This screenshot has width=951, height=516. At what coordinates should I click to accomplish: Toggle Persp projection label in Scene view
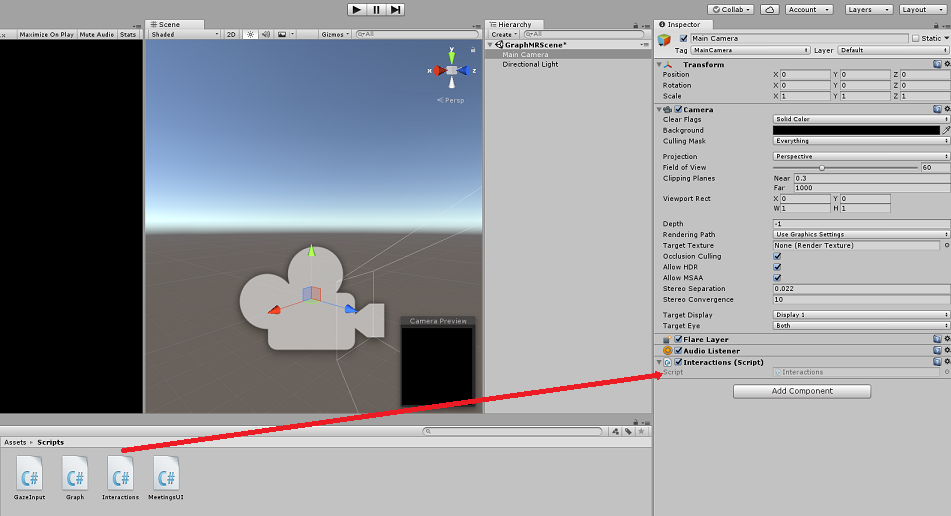pyautogui.click(x=451, y=101)
